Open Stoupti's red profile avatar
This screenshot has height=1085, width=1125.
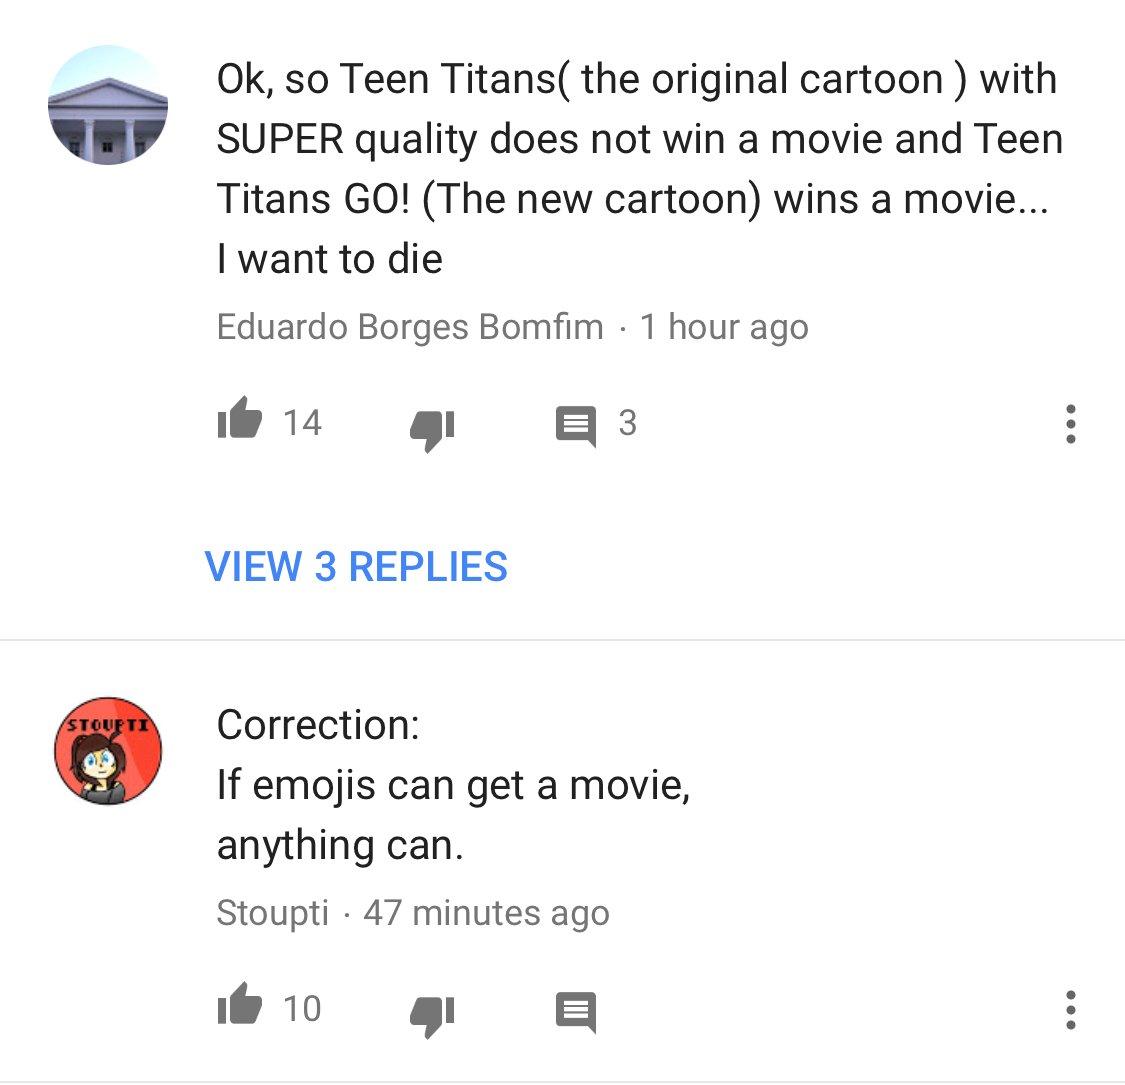click(x=108, y=751)
